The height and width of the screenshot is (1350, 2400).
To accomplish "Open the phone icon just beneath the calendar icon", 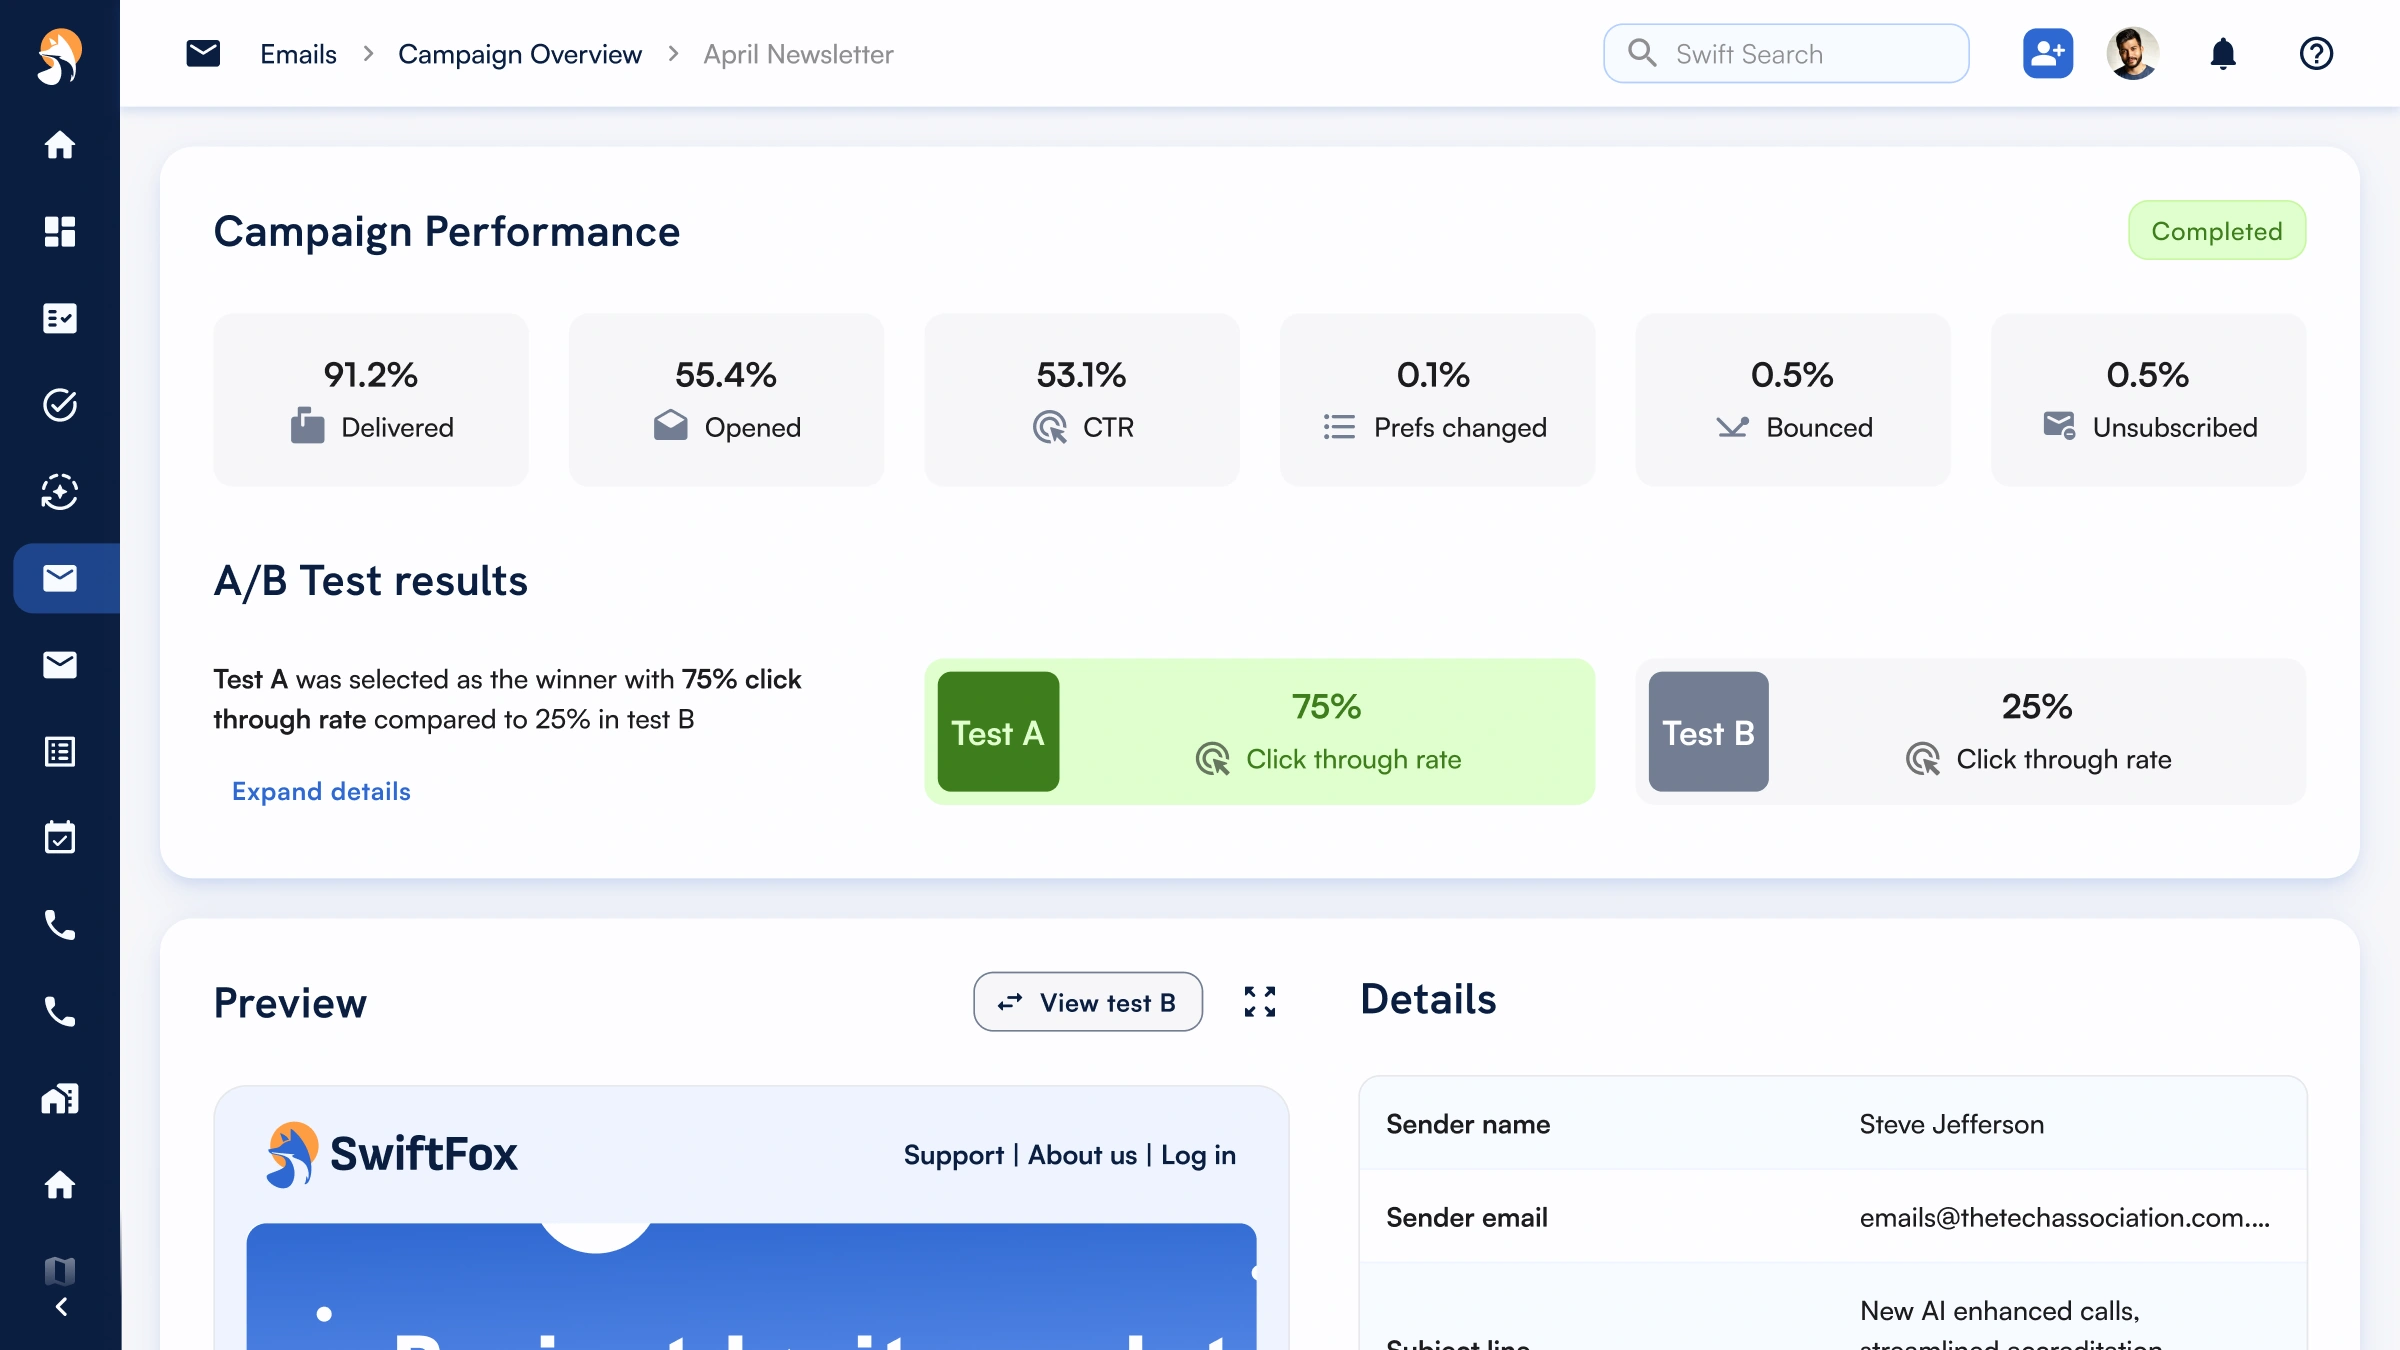I will (60, 925).
